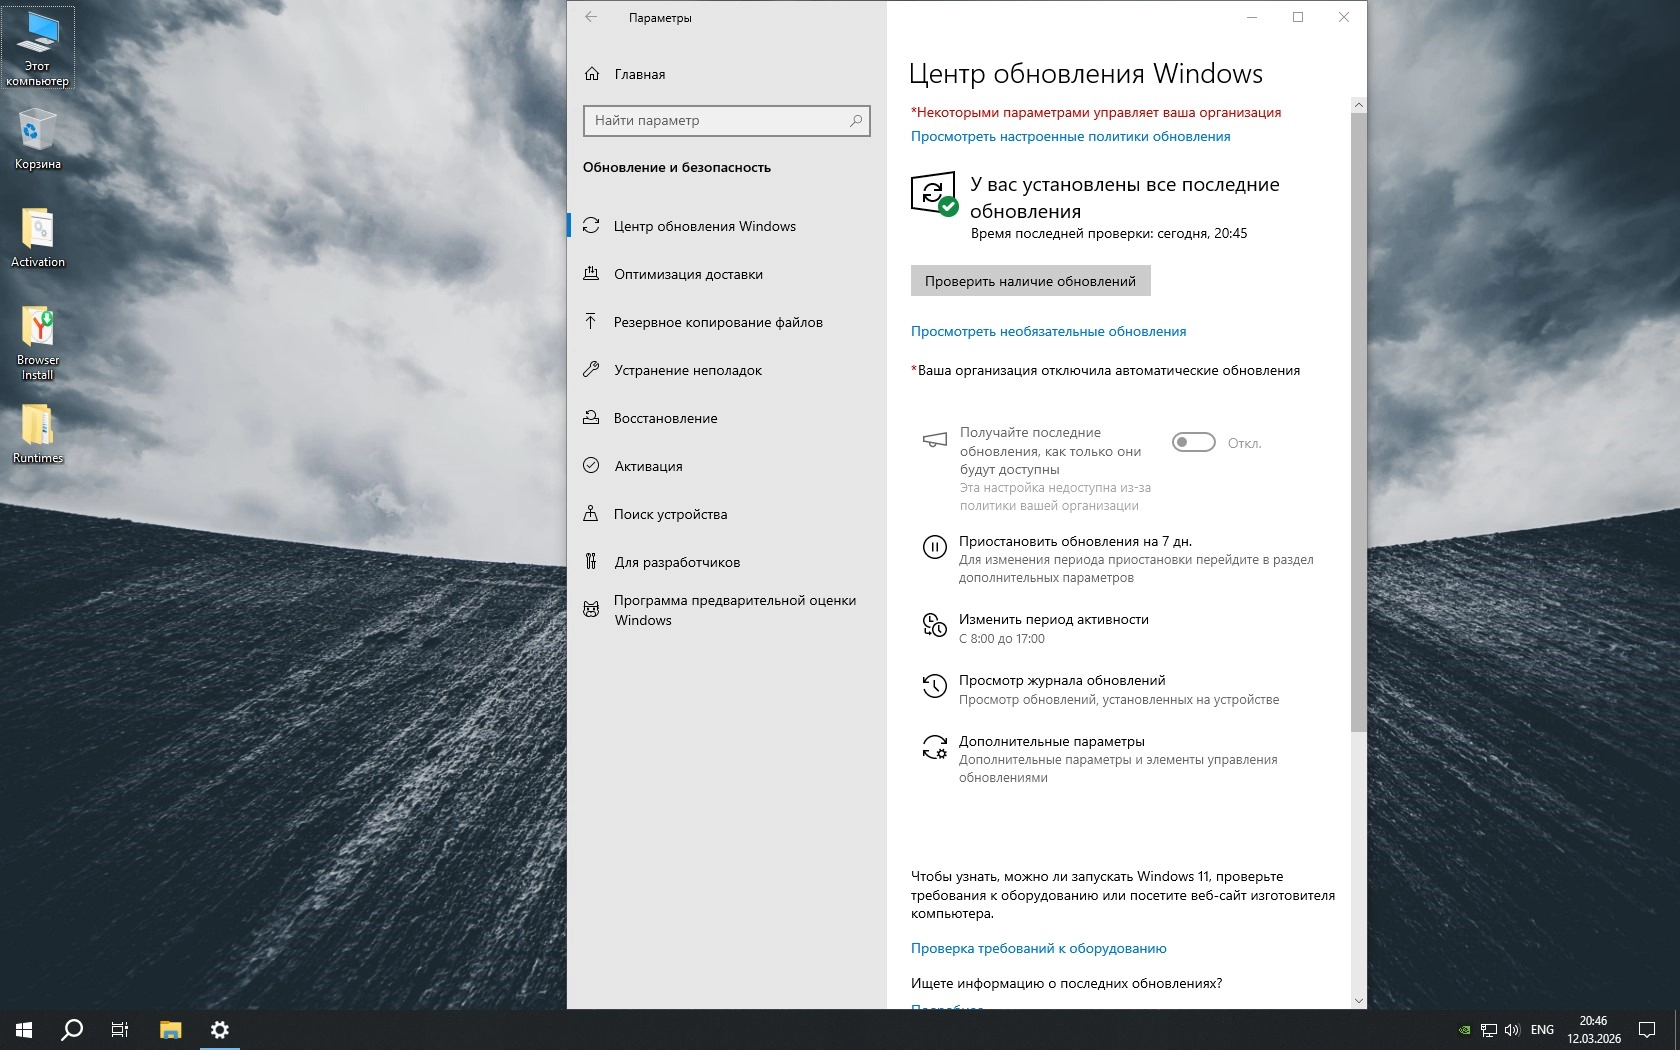Click the Проверить наличие обновлений button

point(1030,281)
